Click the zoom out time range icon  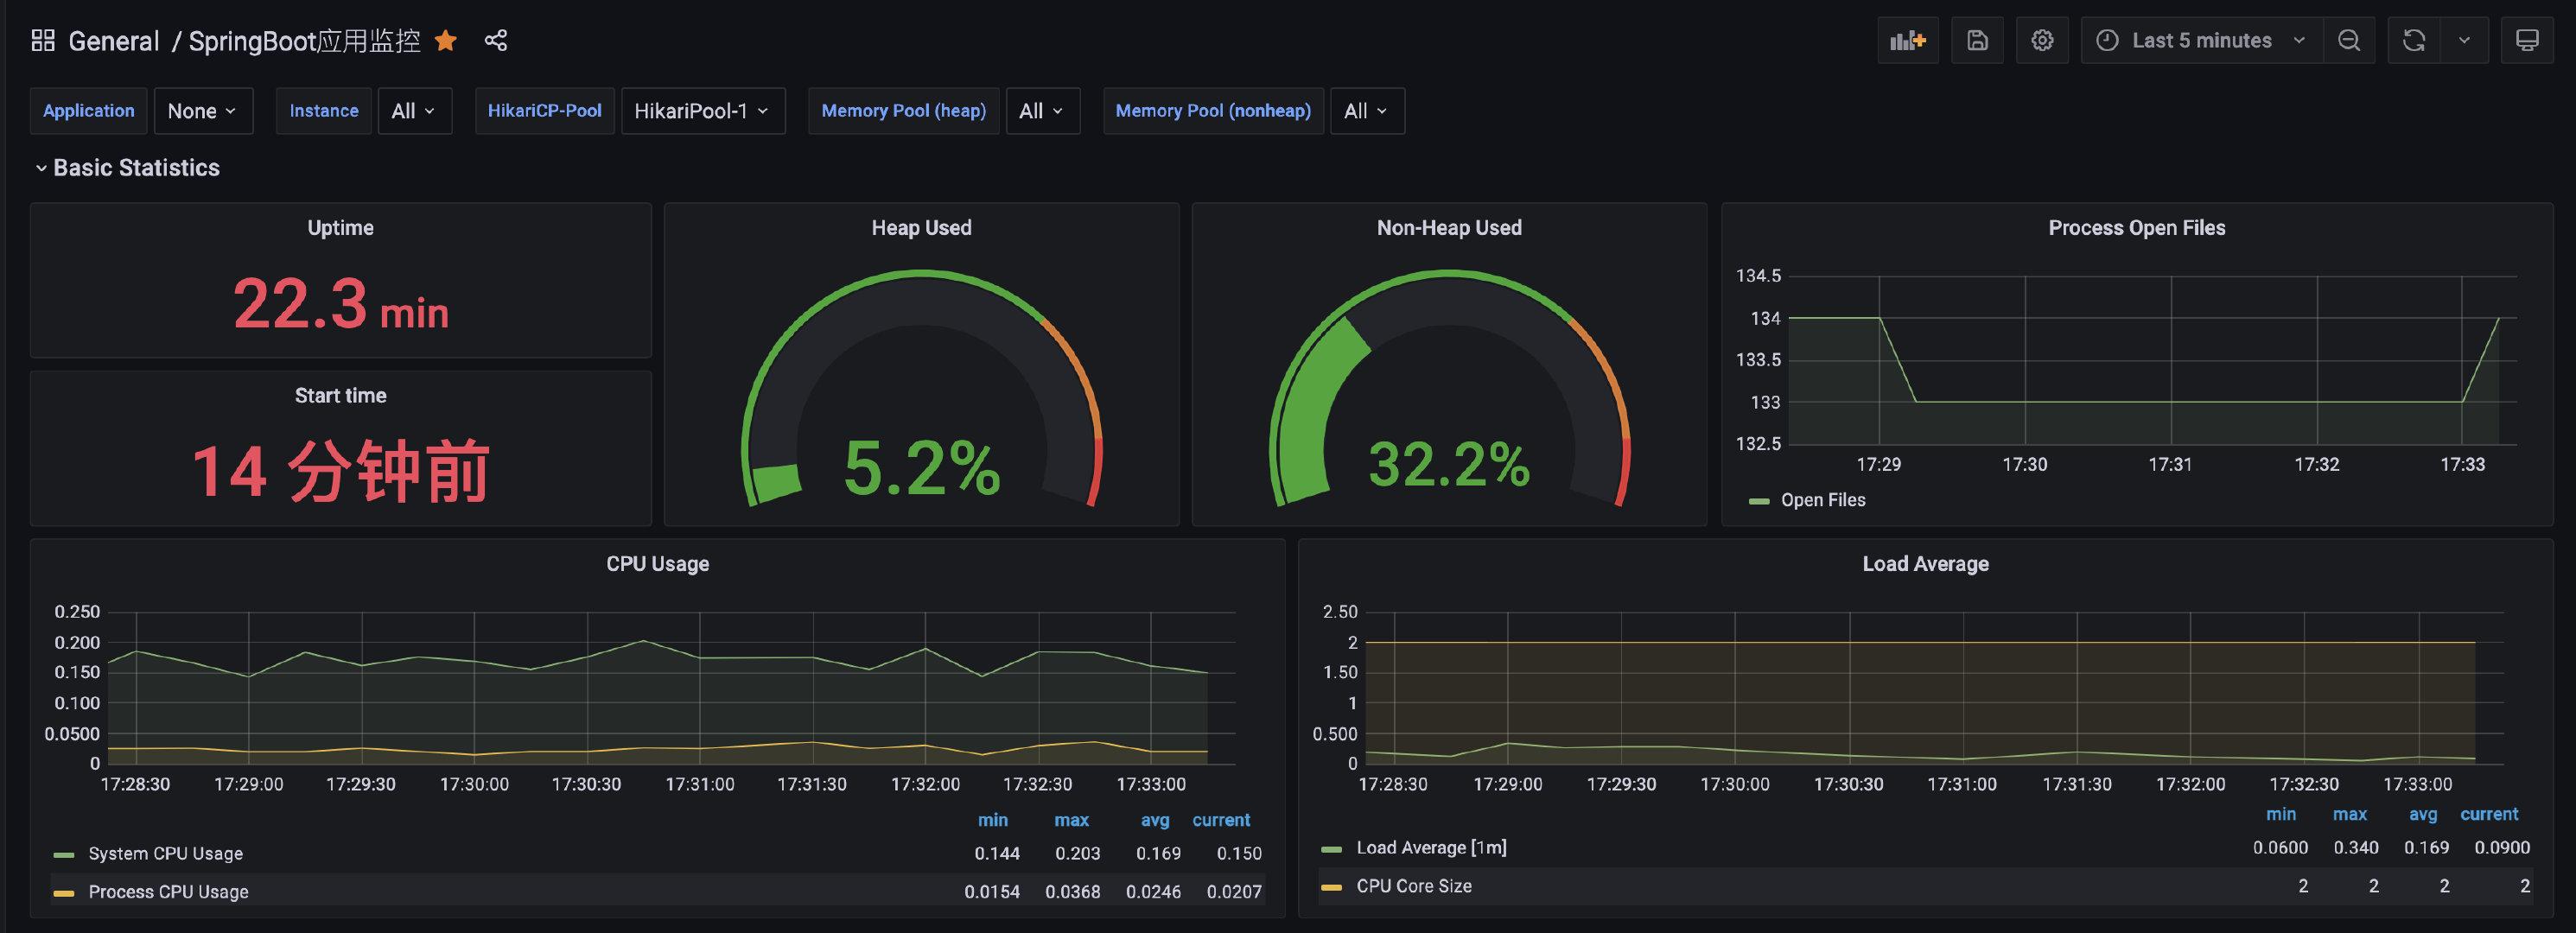pyautogui.click(x=2349, y=41)
